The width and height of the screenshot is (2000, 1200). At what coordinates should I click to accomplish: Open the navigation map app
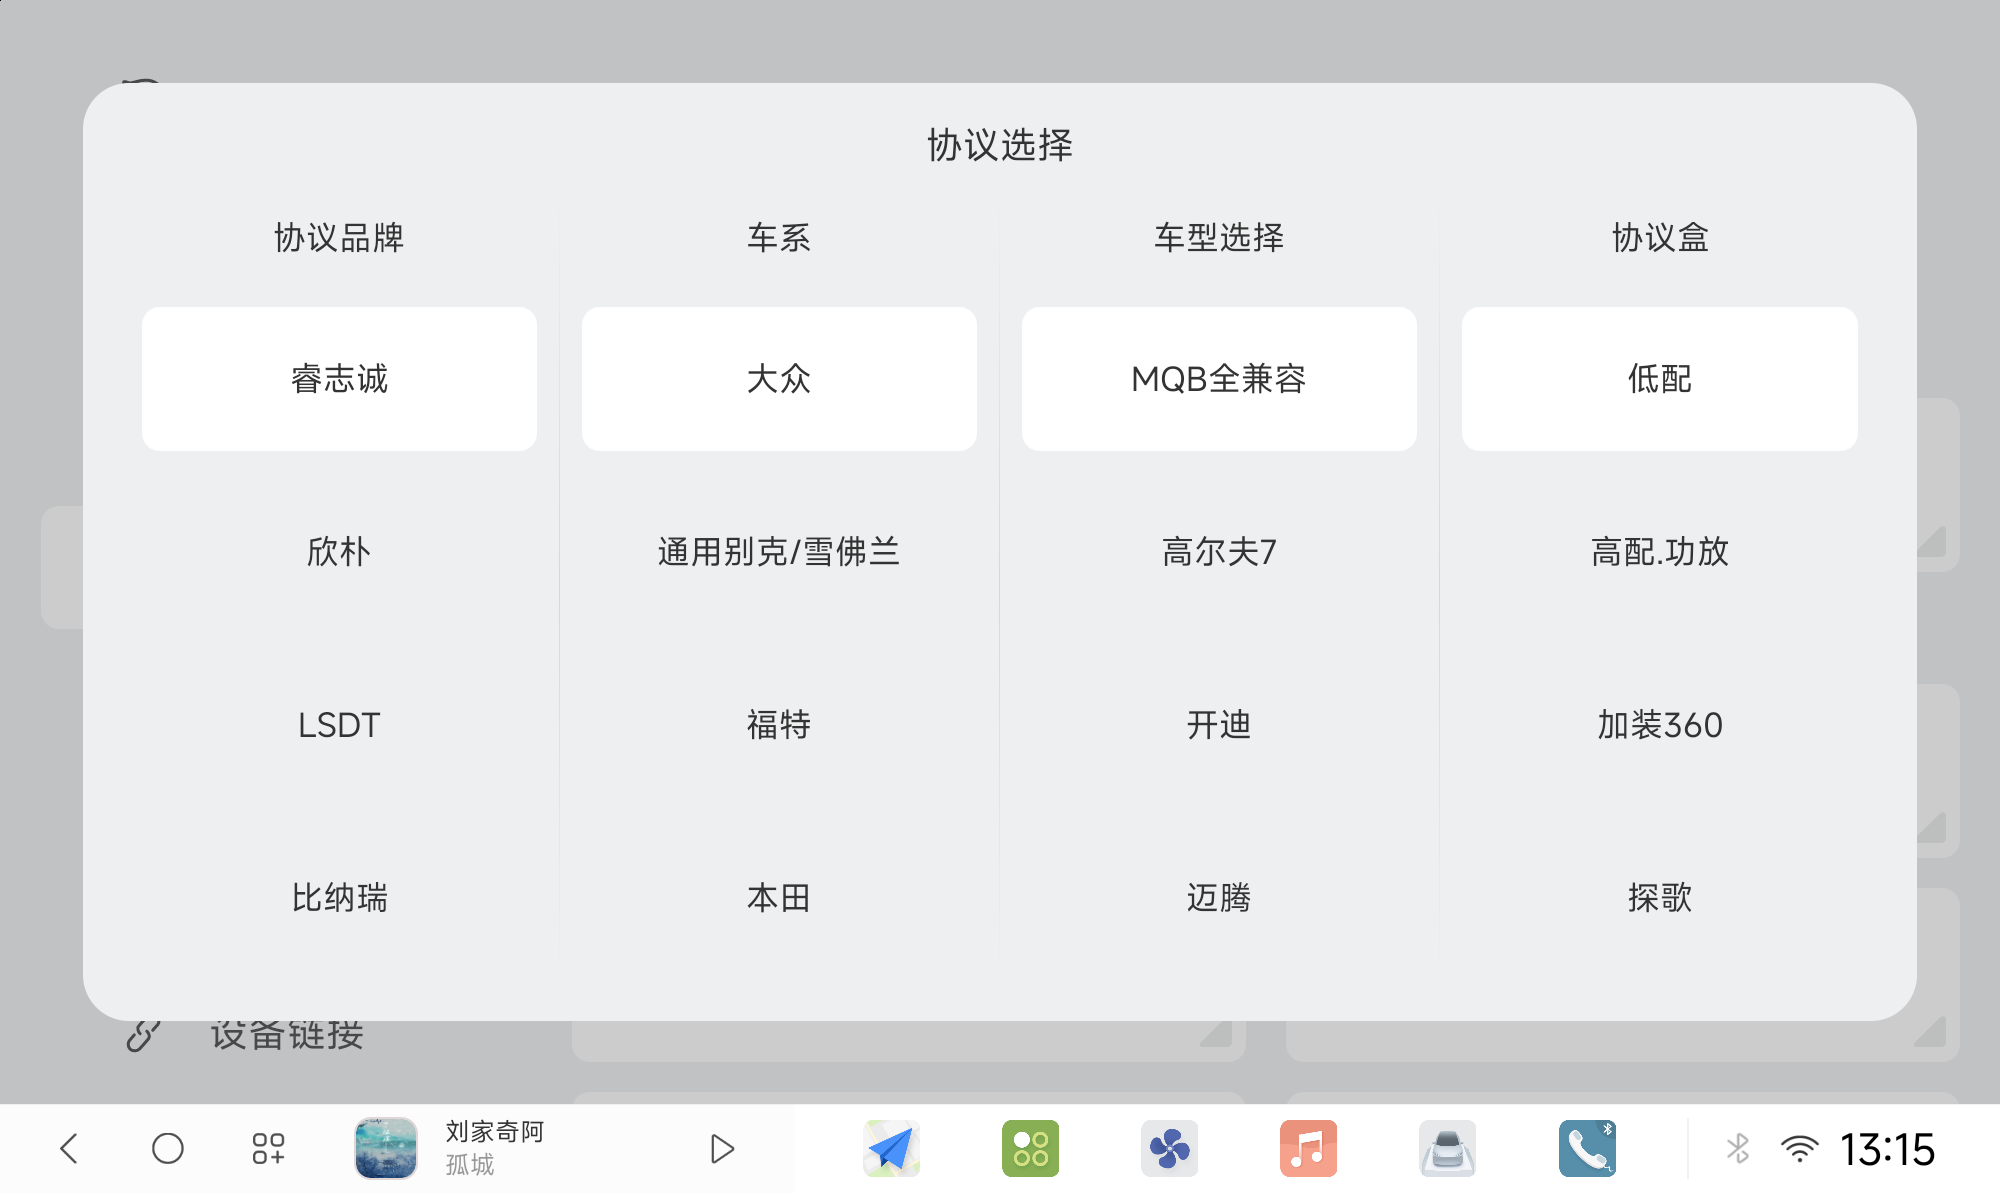(891, 1148)
